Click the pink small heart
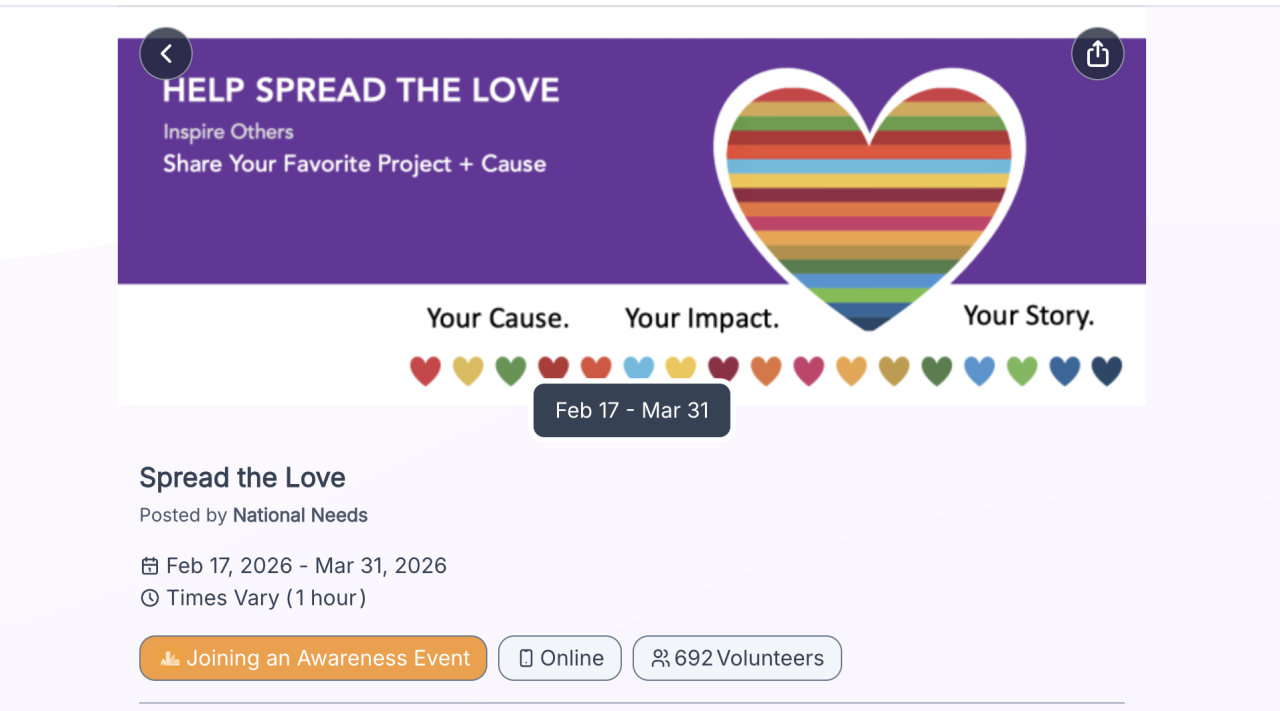 (808, 371)
